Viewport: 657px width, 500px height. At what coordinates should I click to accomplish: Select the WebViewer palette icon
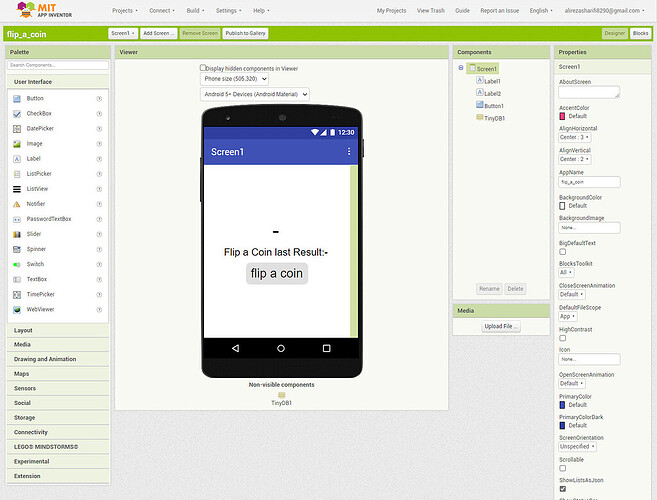17,310
